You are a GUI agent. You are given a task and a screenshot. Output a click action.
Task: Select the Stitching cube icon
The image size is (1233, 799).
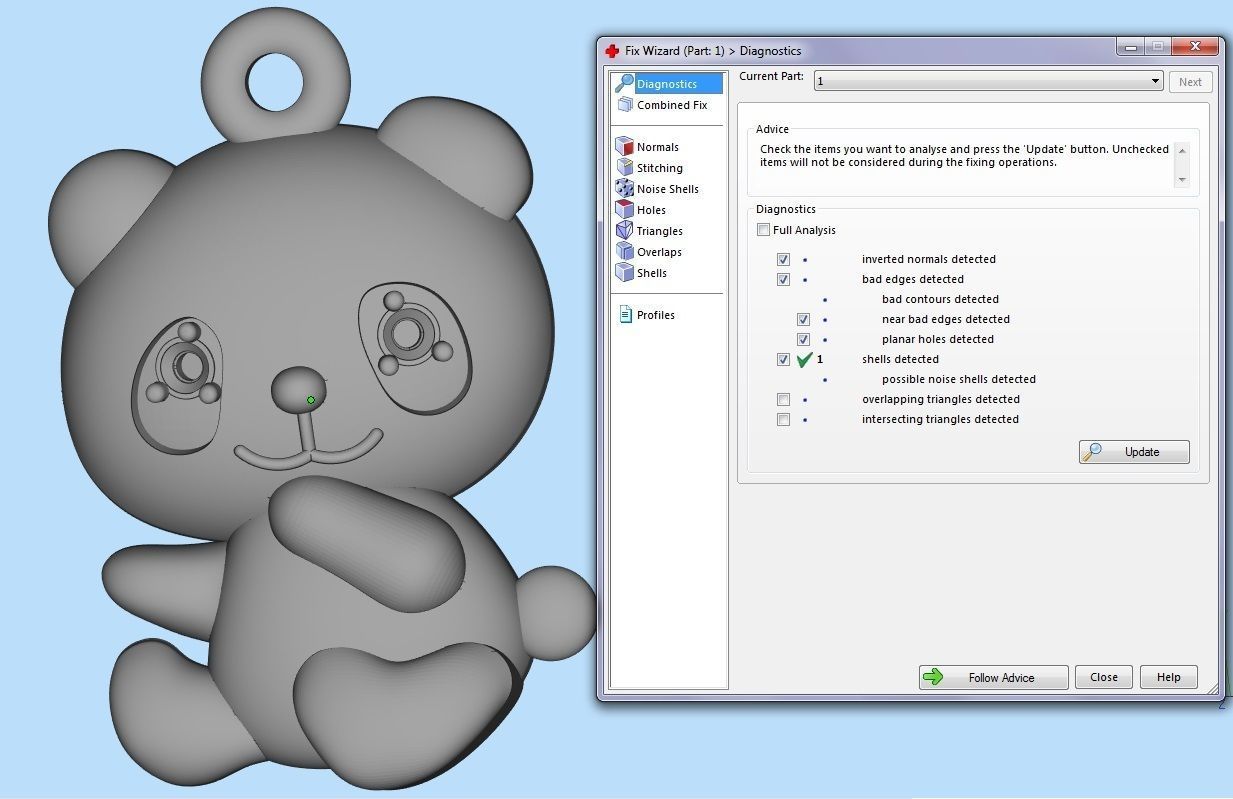[x=625, y=168]
